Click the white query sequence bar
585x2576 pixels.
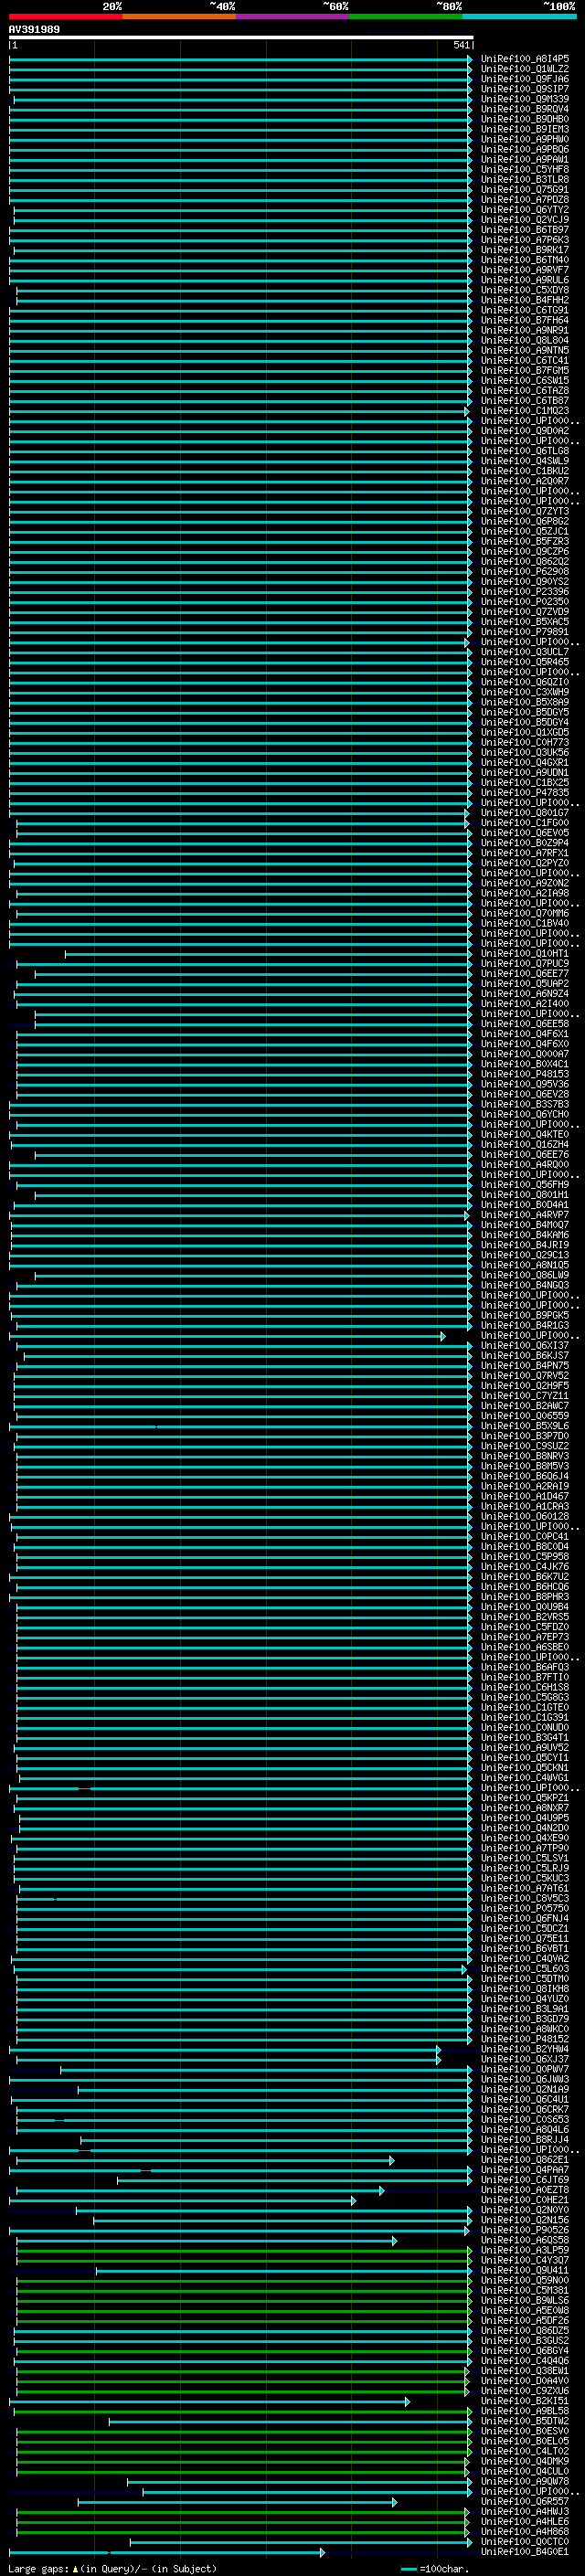click(x=241, y=37)
